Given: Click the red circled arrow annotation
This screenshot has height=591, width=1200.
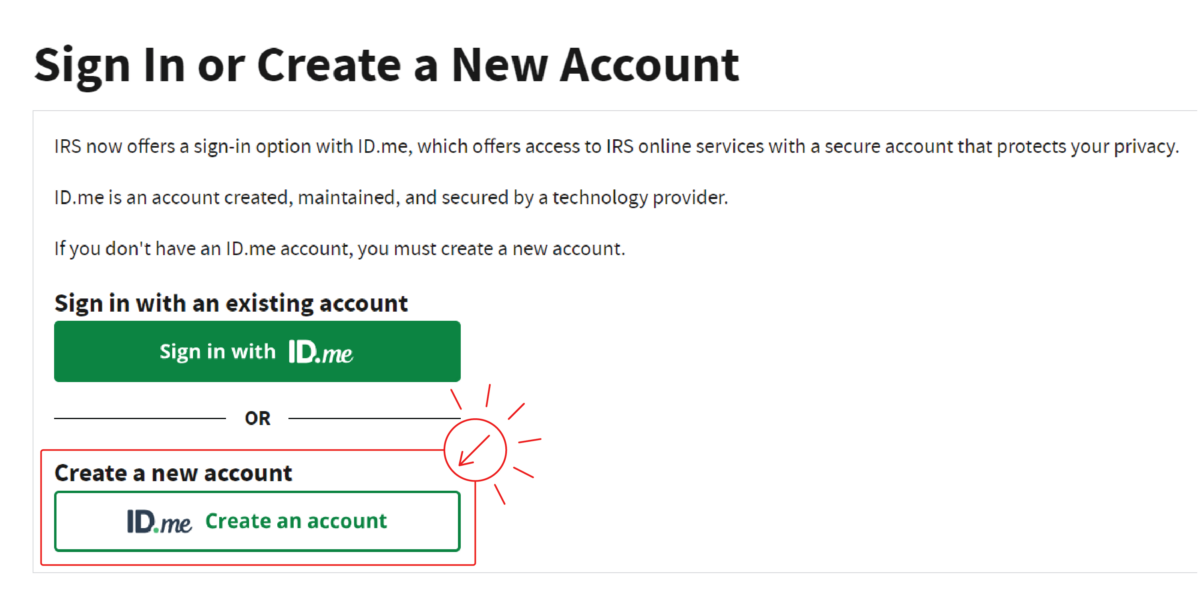Looking at the screenshot, I should (x=476, y=448).
